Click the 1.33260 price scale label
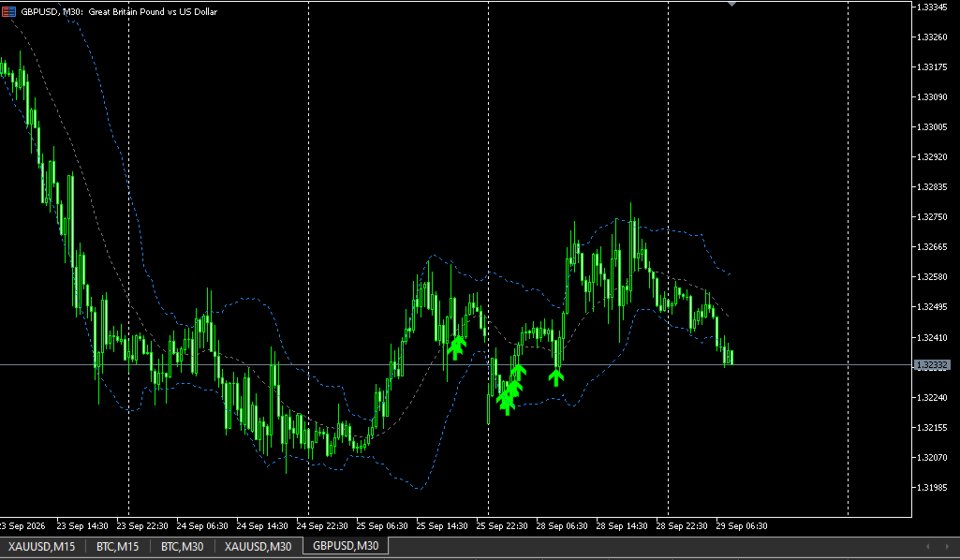This screenshot has height=560, width=960. [931, 37]
